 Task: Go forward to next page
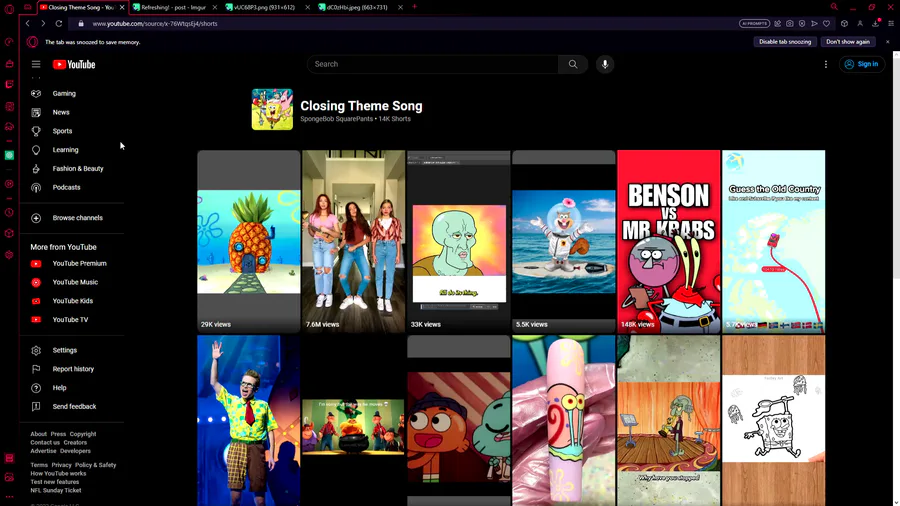43,24
